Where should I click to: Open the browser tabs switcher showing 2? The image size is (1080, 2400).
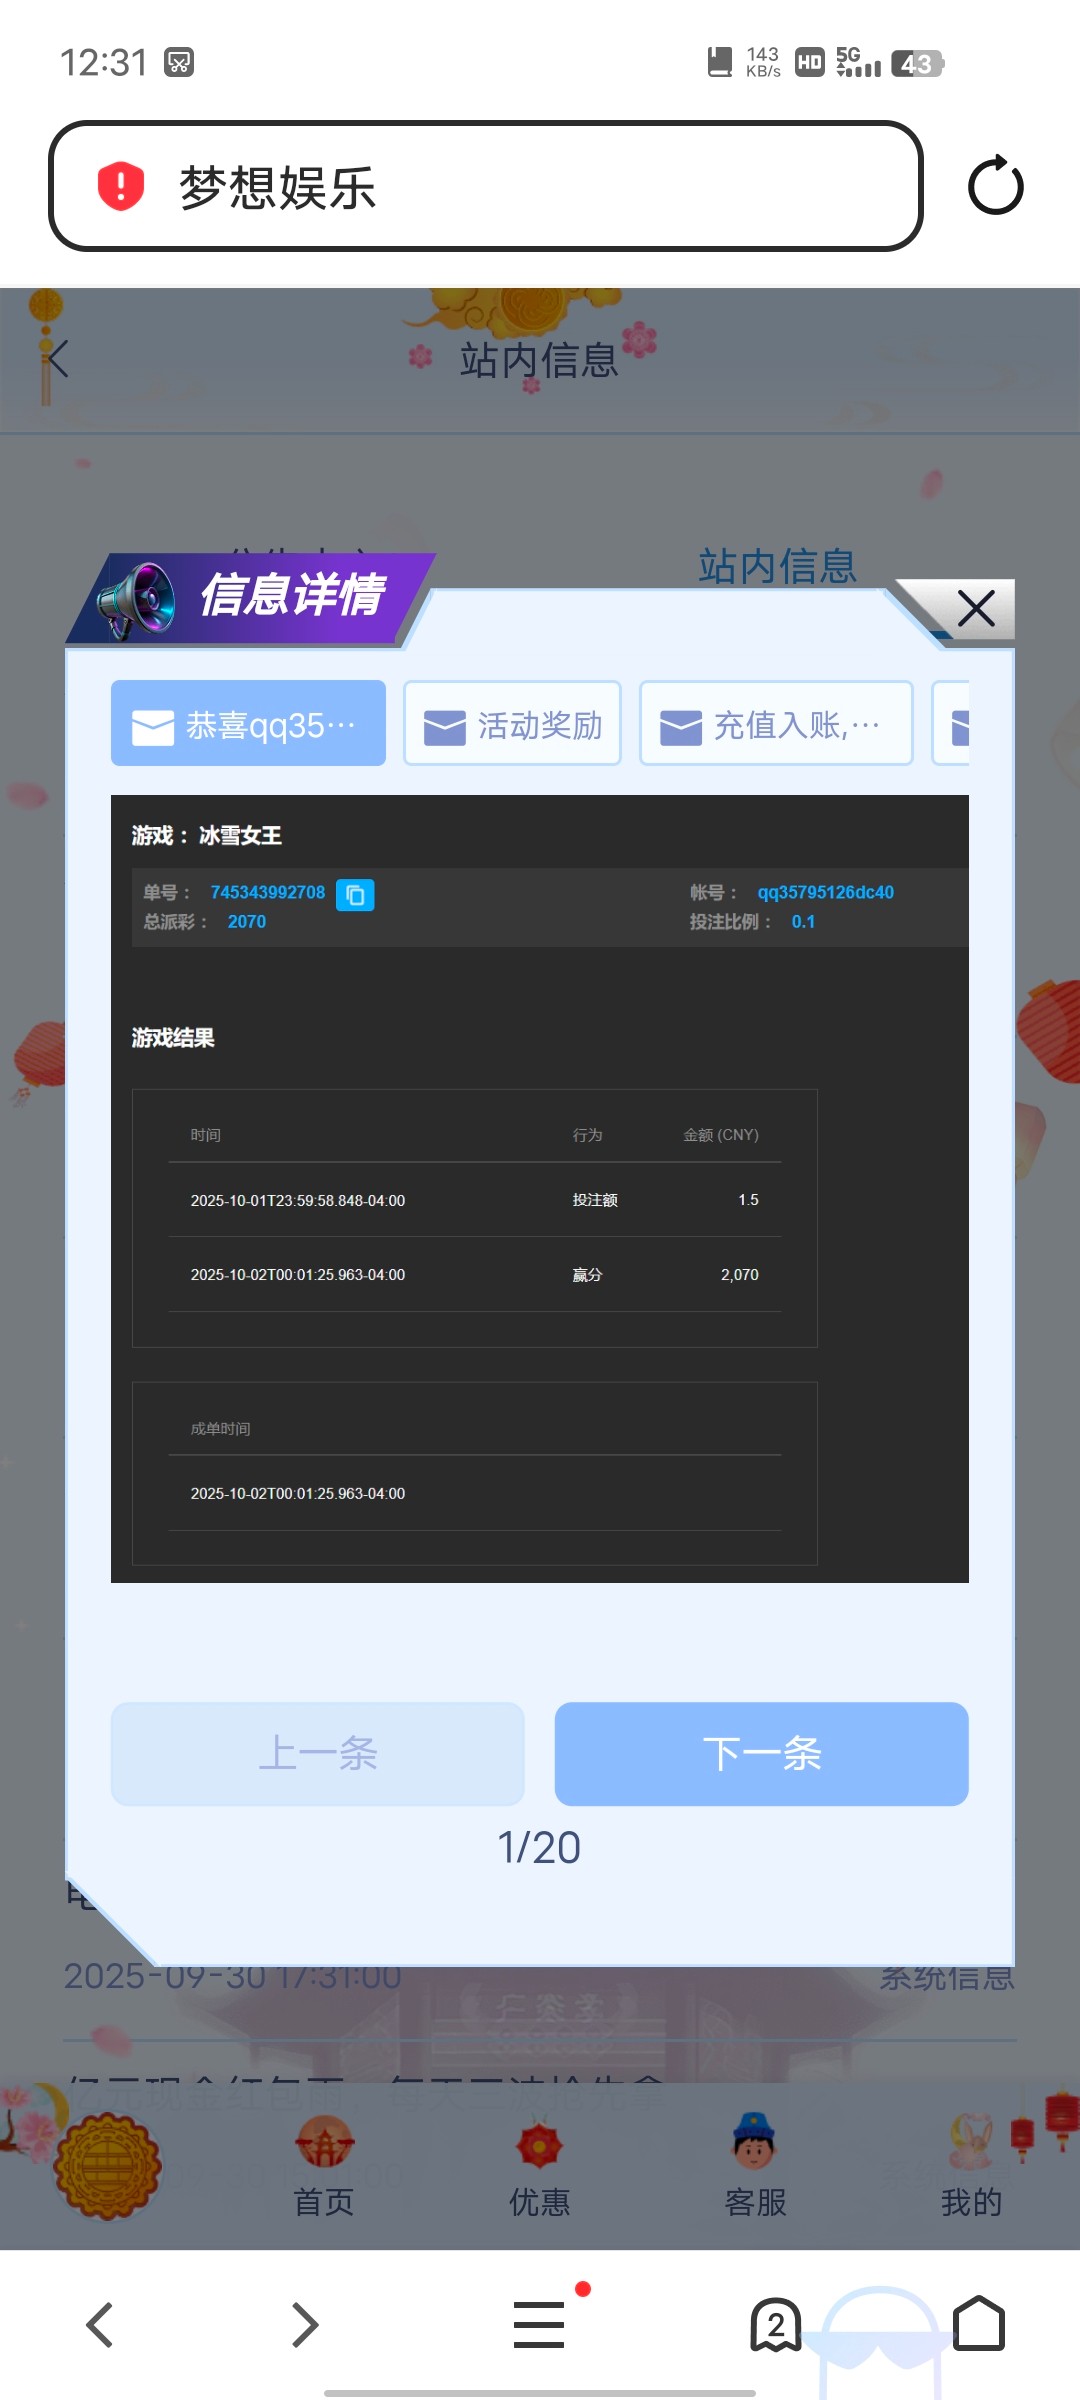[x=776, y=2324]
